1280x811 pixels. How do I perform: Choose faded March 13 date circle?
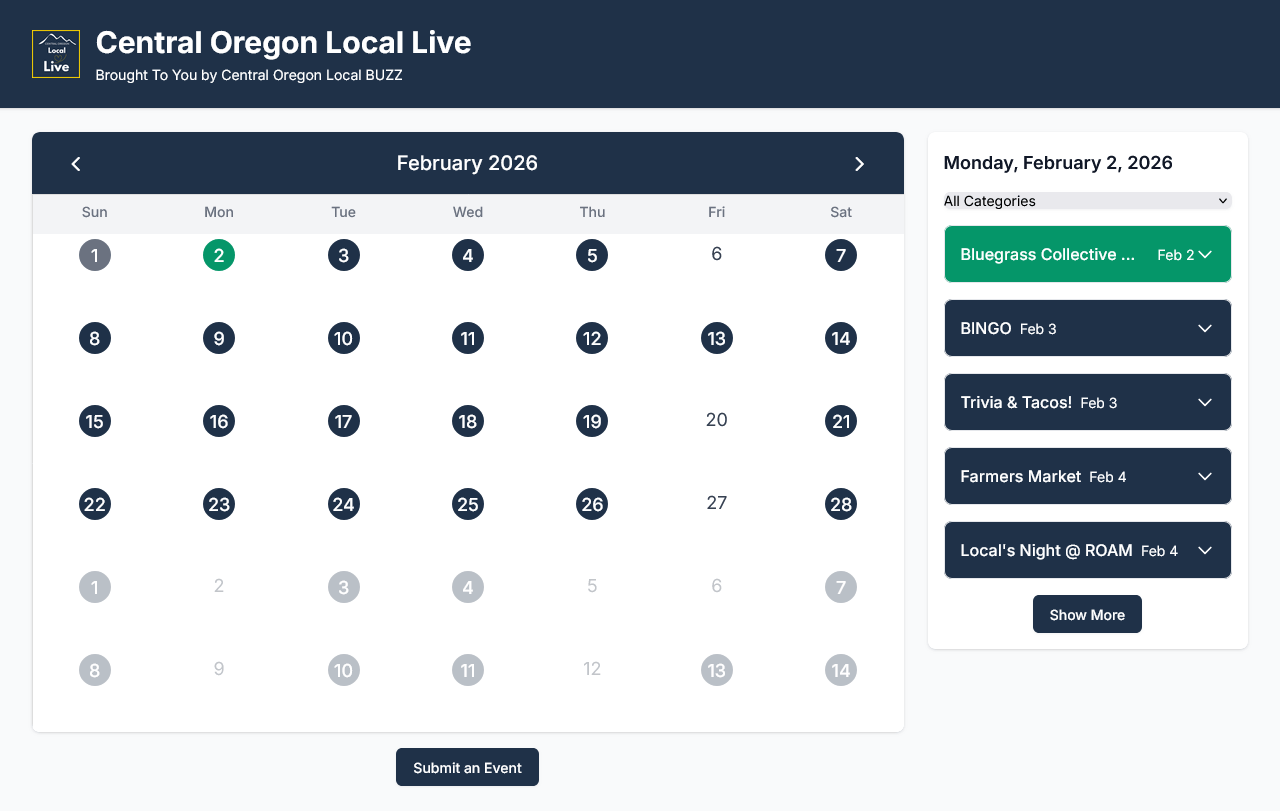click(717, 670)
